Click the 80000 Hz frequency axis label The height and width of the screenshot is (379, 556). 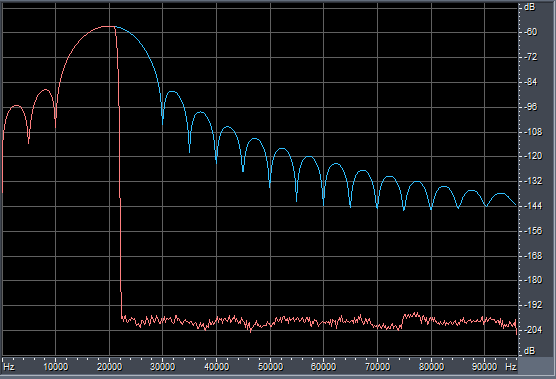[x=431, y=367]
